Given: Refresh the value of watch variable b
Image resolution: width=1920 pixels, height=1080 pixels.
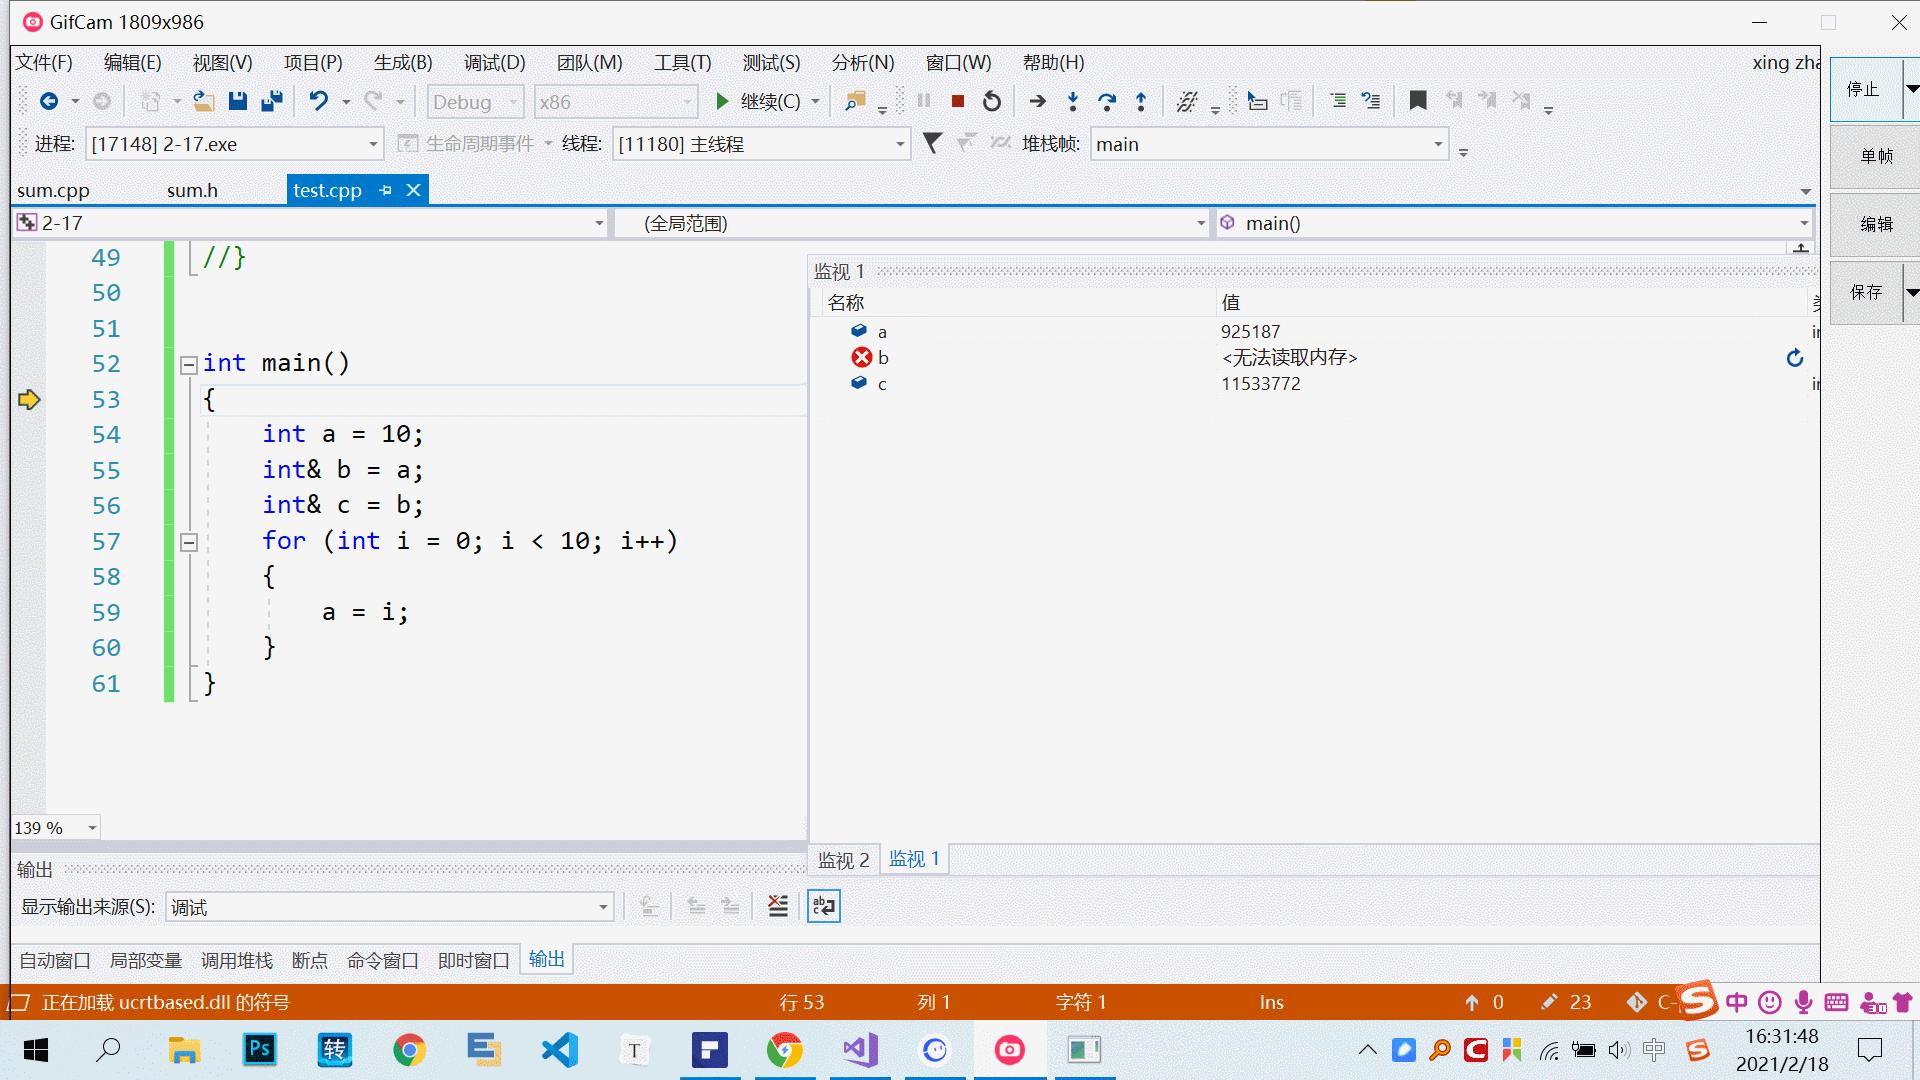Looking at the screenshot, I should click(x=1793, y=358).
